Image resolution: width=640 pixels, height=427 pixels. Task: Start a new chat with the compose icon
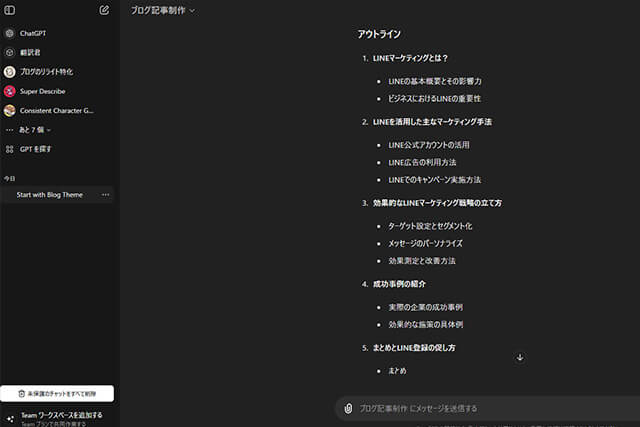click(105, 11)
